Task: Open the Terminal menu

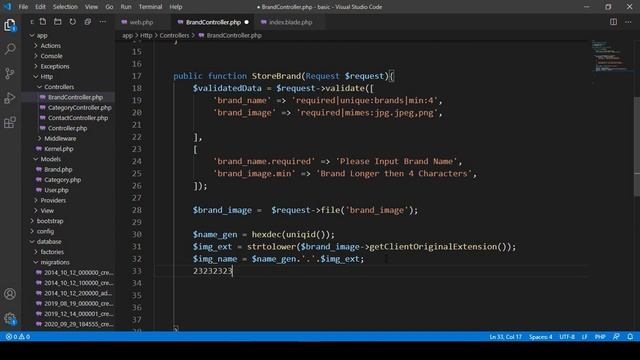Action: [150, 7]
